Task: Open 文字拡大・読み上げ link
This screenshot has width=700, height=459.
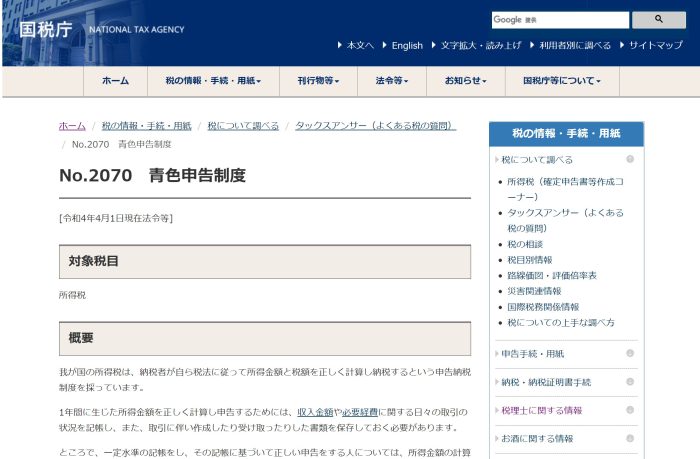Action: (x=481, y=45)
